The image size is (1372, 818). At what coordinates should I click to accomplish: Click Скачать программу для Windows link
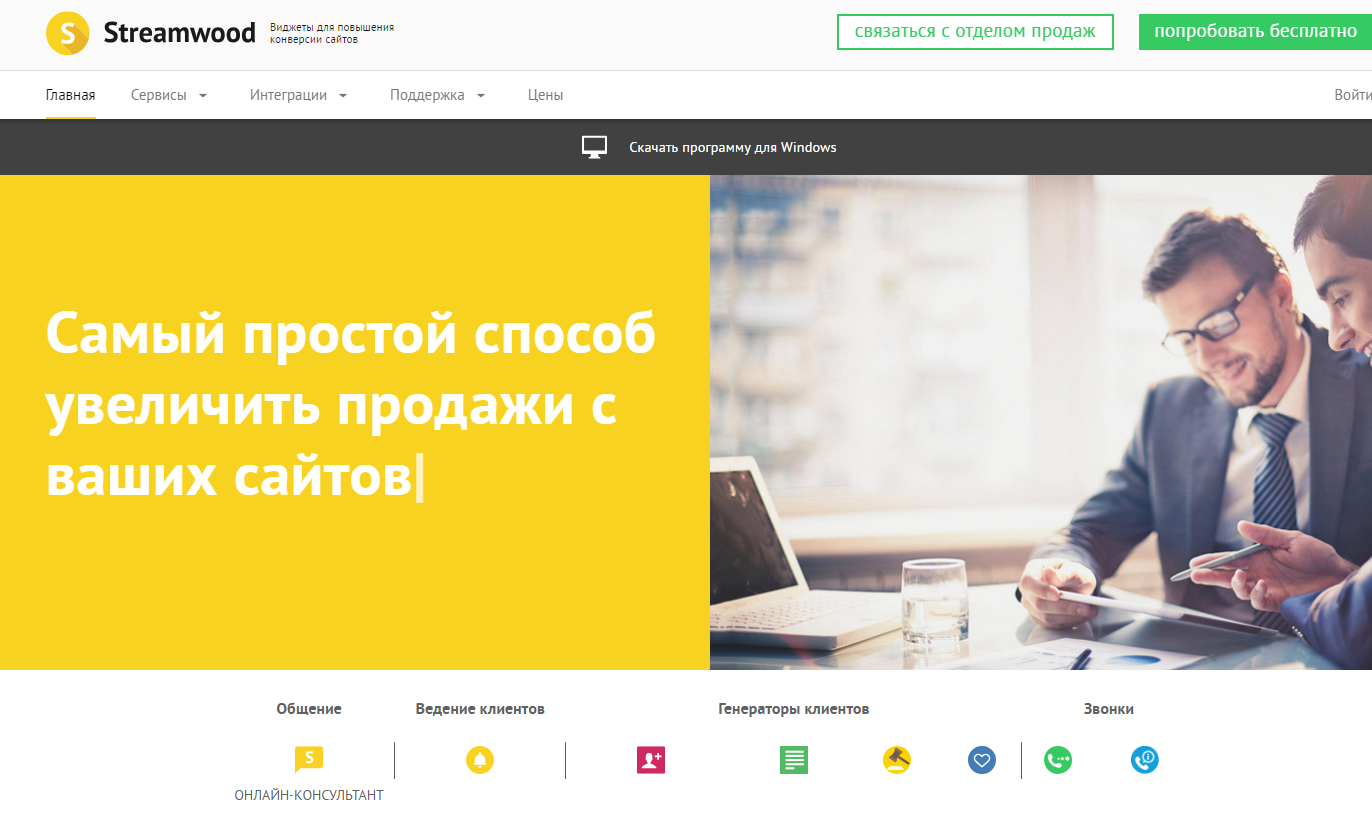733,147
